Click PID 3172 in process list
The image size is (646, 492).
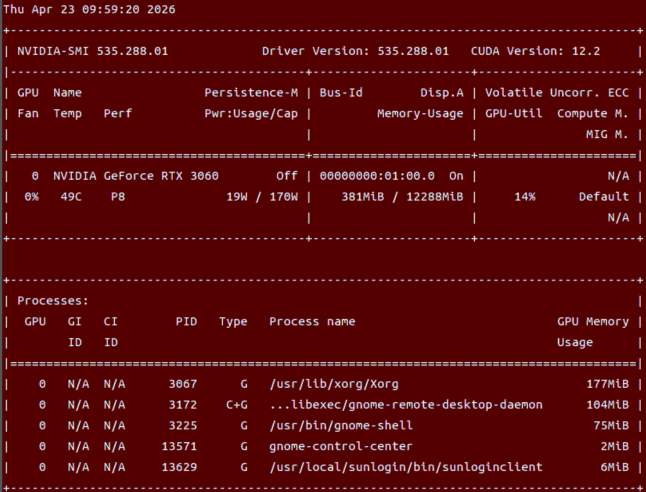point(183,405)
